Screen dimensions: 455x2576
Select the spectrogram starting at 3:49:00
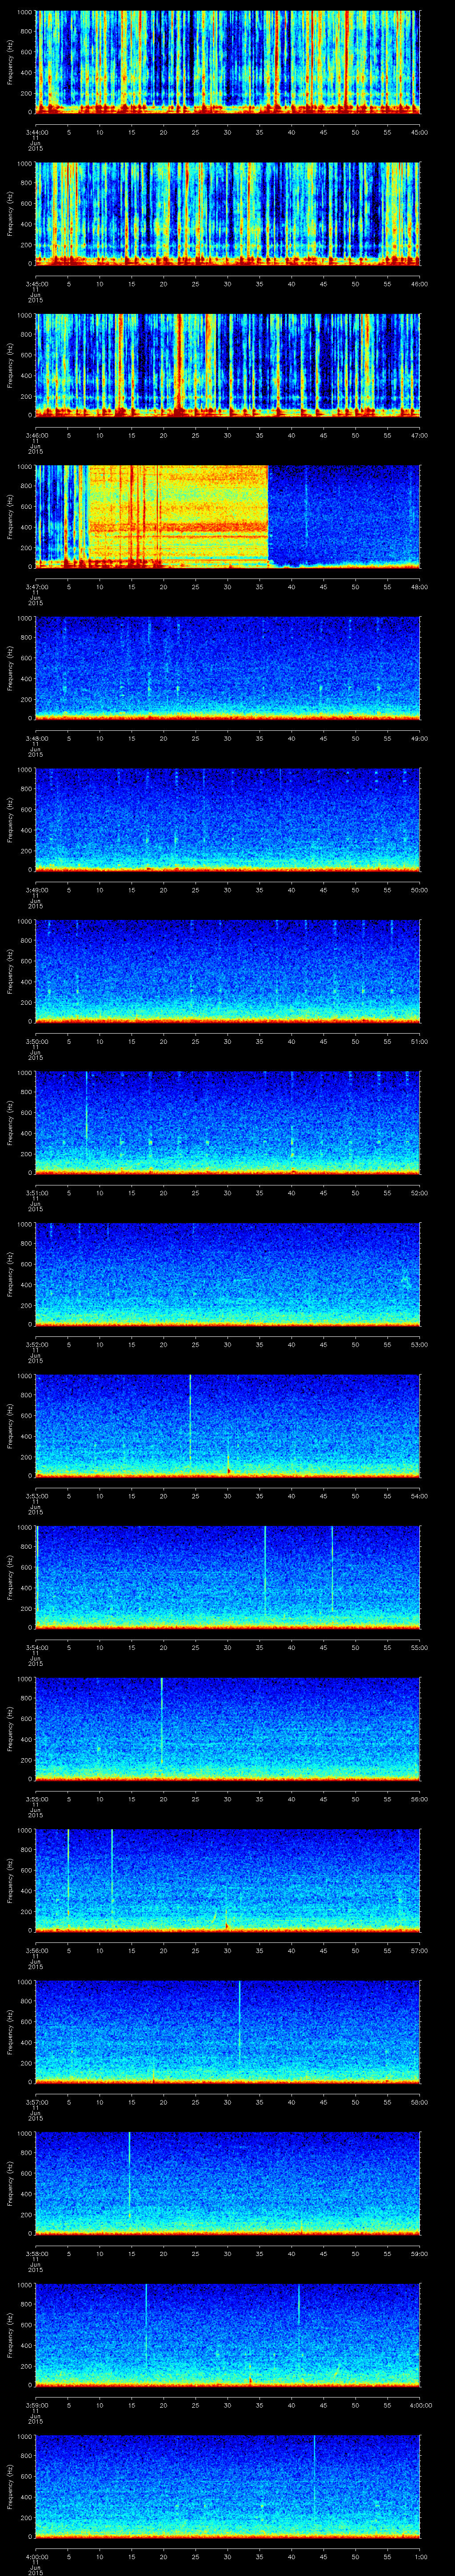(228, 819)
